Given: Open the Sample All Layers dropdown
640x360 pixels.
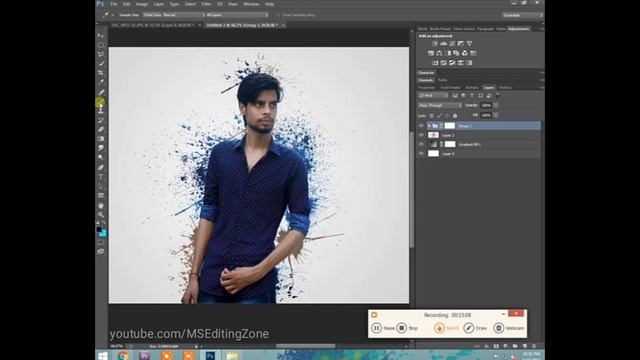Looking at the screenshot, I should click(x=237, y=15).
